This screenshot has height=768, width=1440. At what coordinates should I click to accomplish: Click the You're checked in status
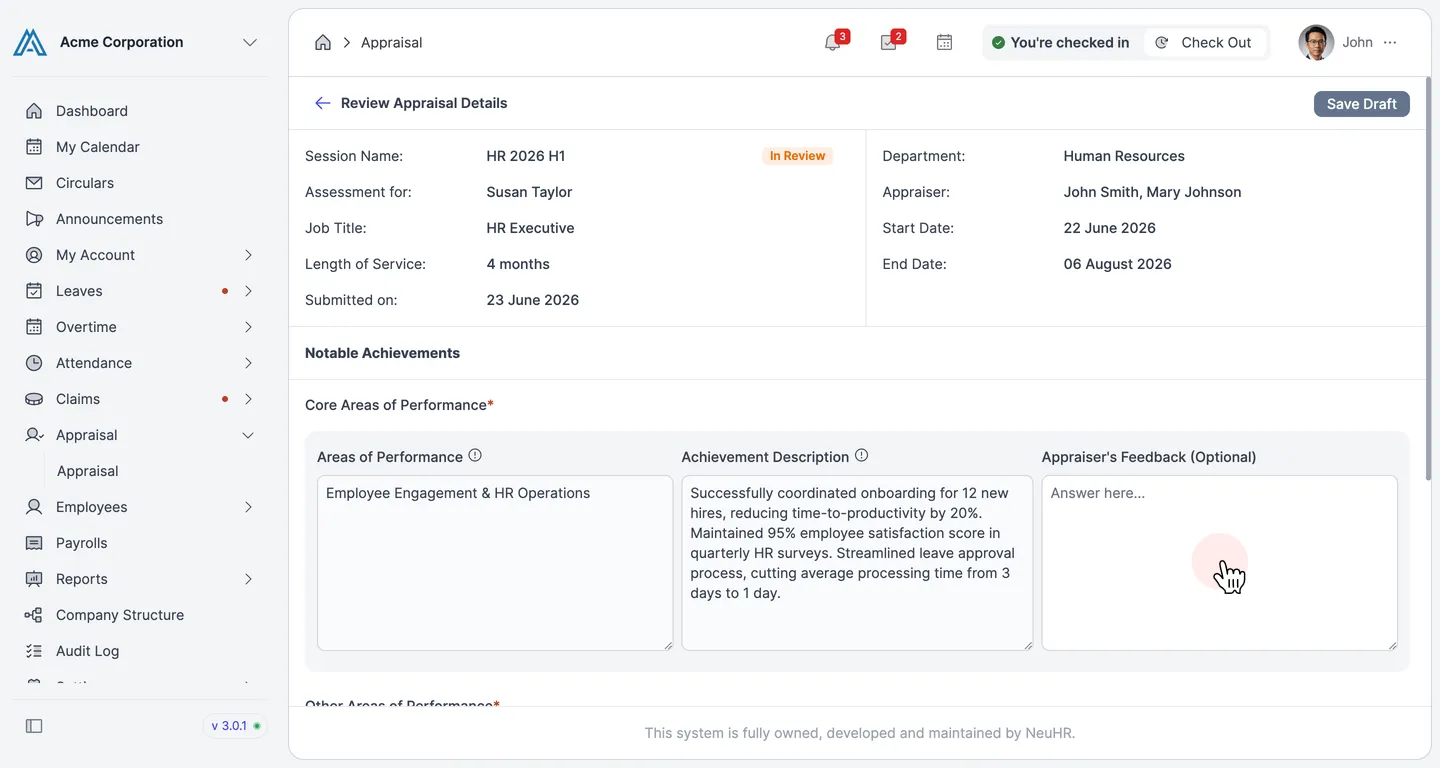tap(1060, 42)
